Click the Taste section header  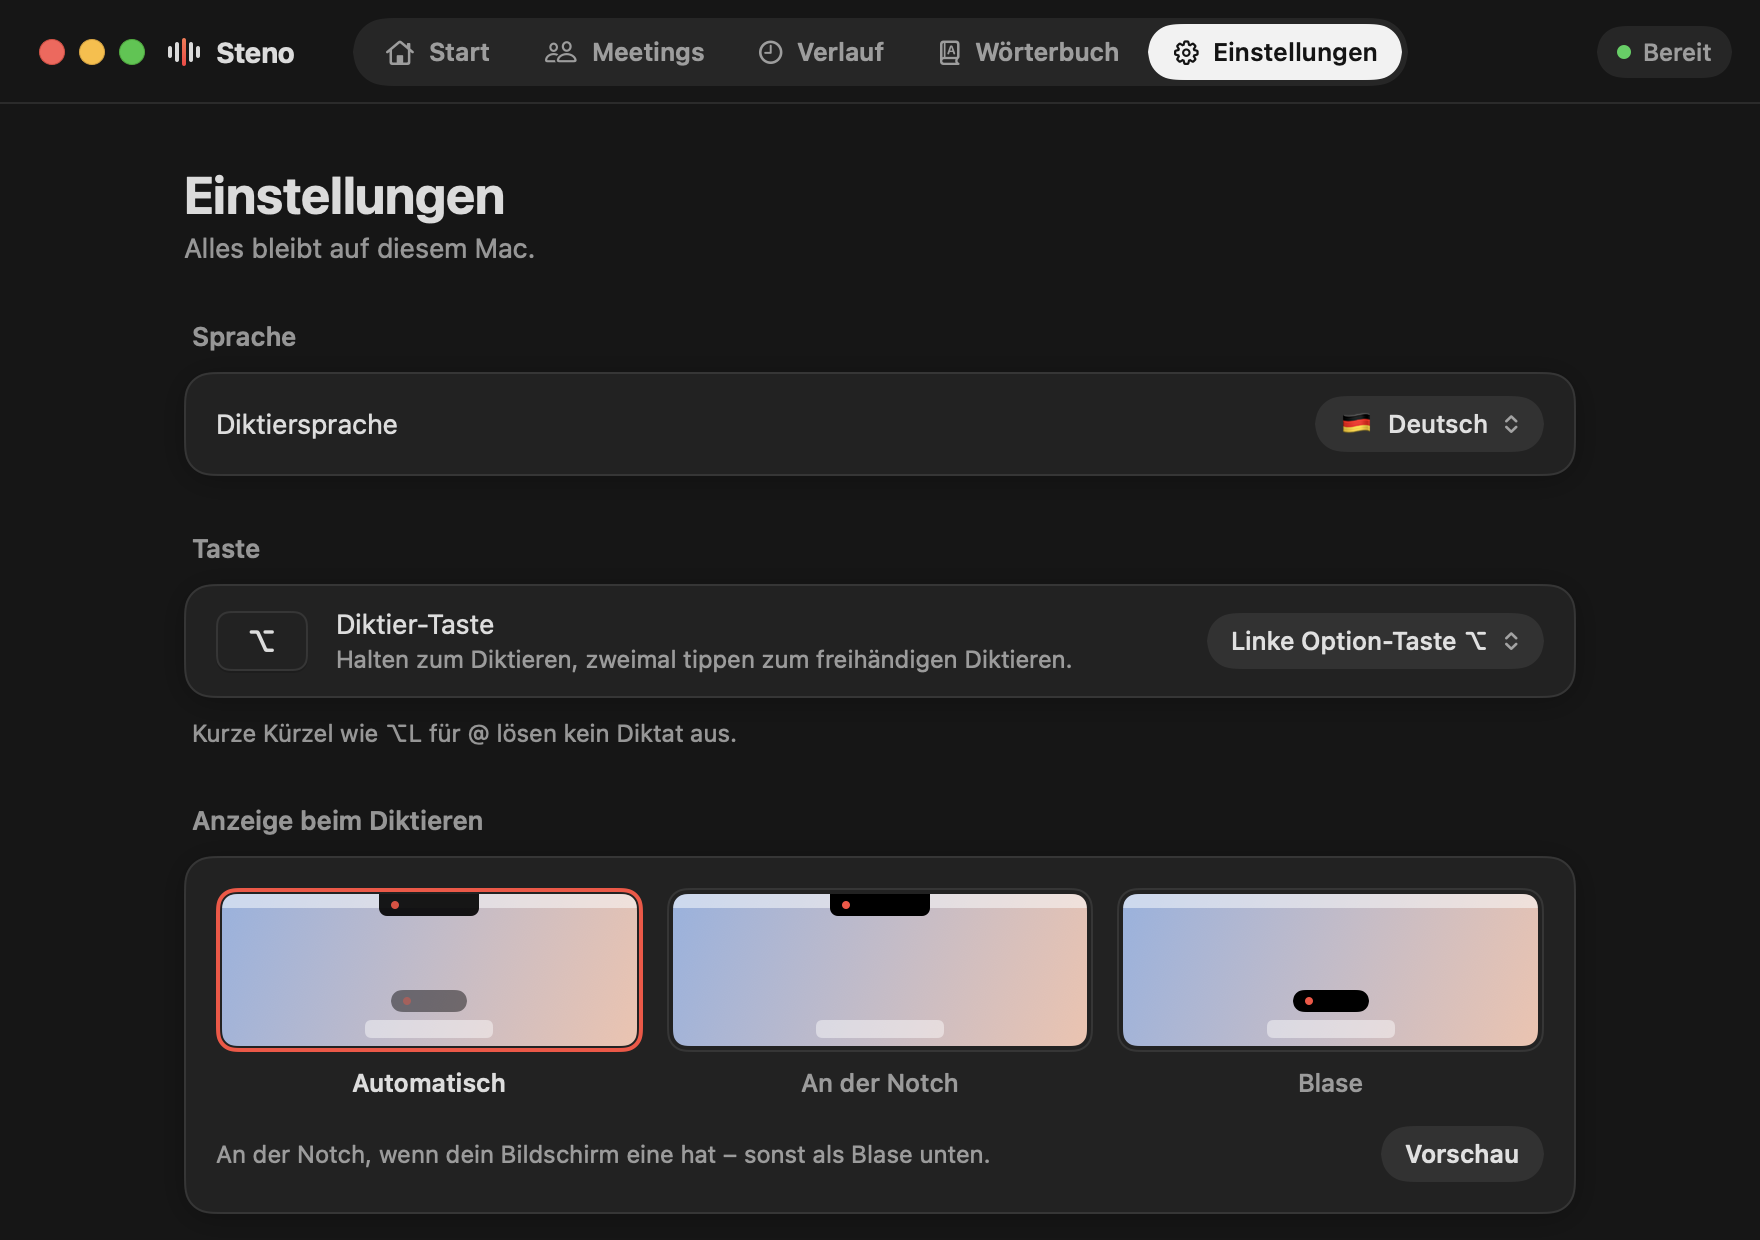tap(226, 548)
